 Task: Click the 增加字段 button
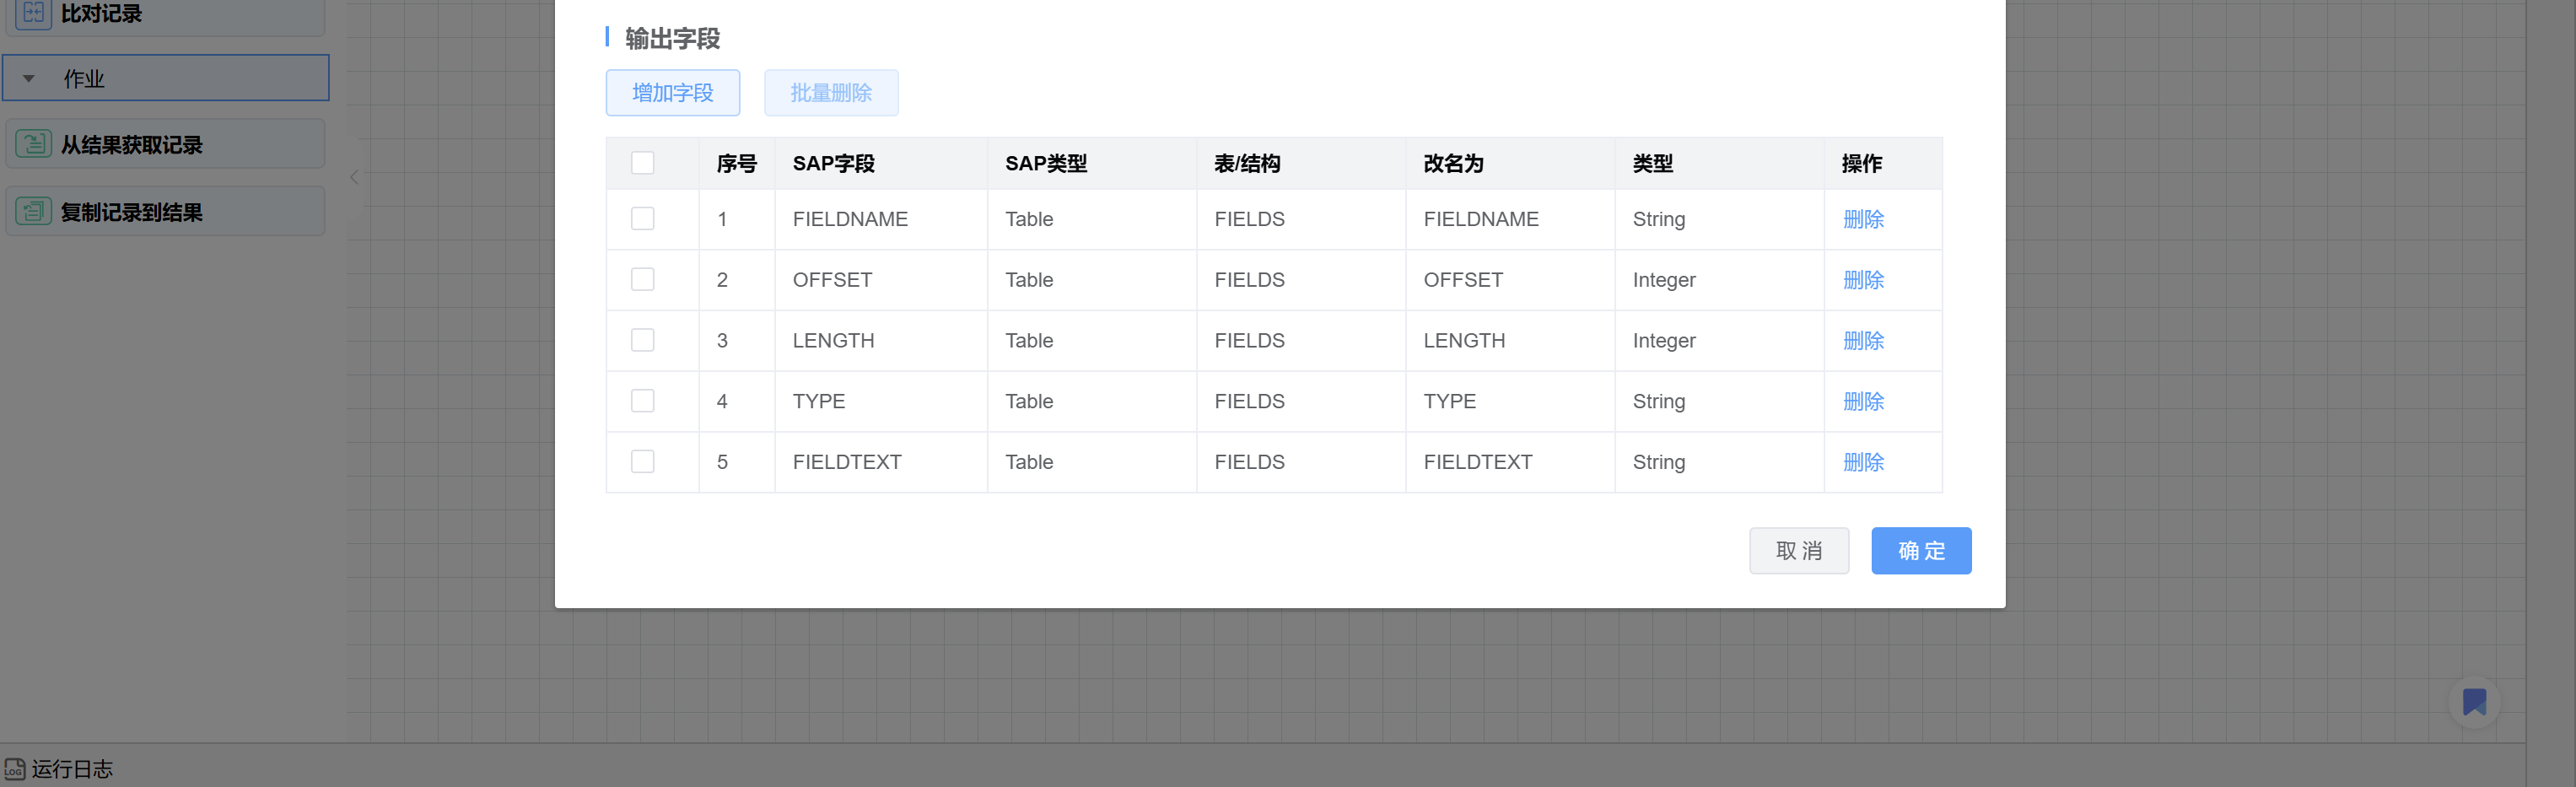pyautogui.click(x=672, y=93)
